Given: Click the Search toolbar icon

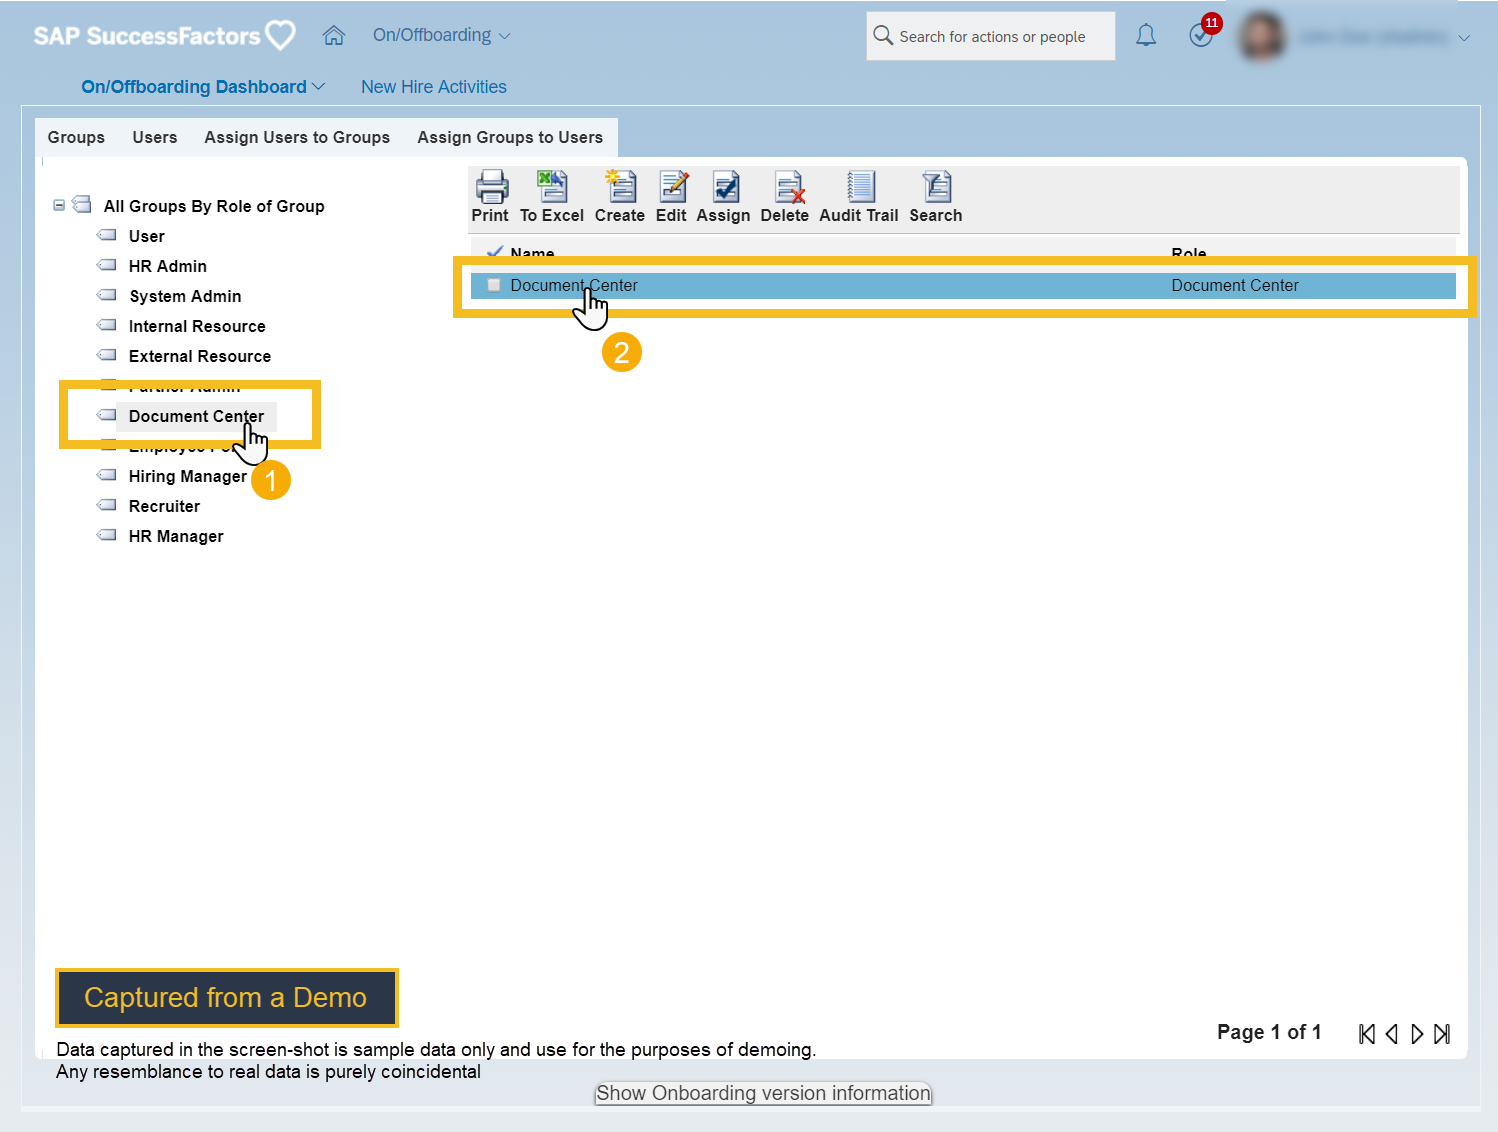Looking at the screenshot, I should pos(937,187).
